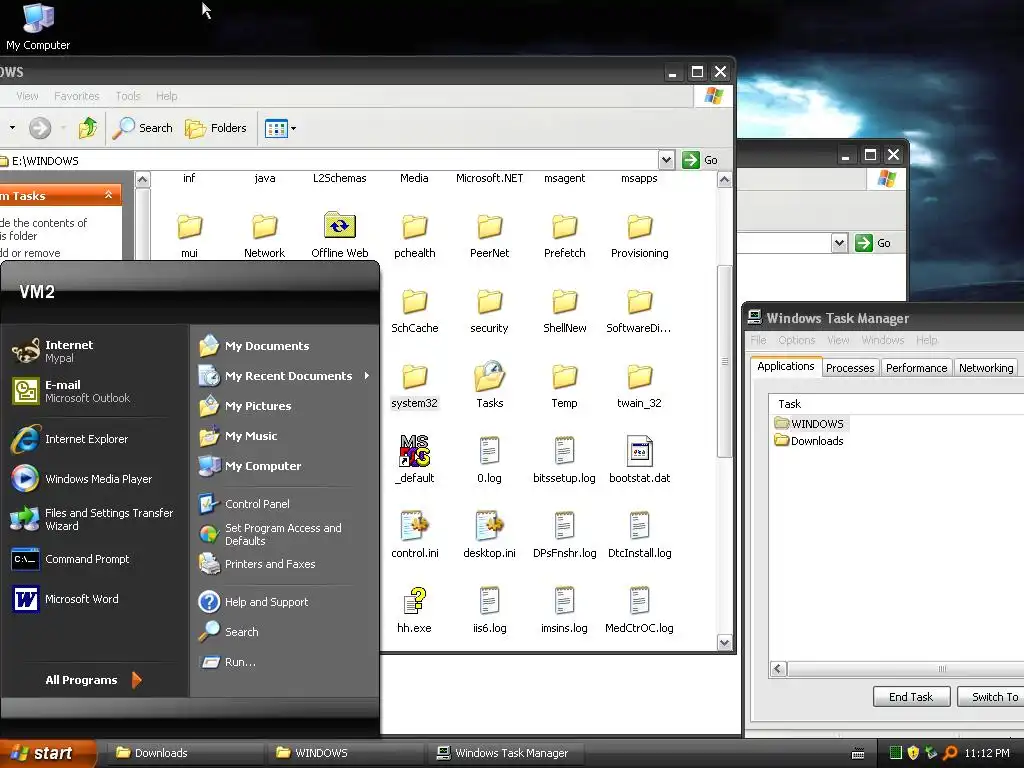Toggle the Folders pane button

coord(216,128)
